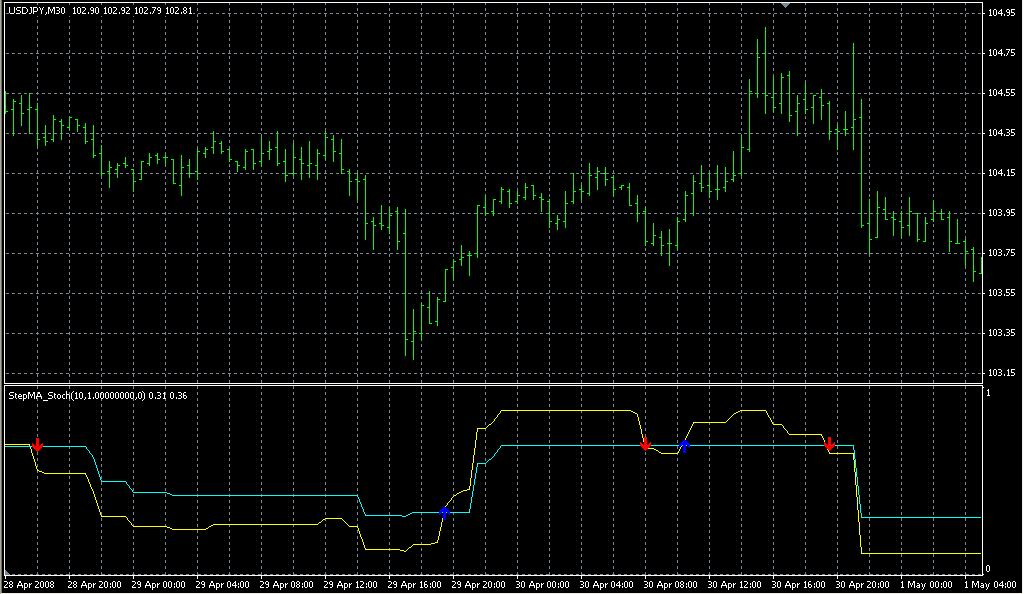Click the rightmost red down arrow signal
Screen dimensions: 1024x594
point(830,444)
